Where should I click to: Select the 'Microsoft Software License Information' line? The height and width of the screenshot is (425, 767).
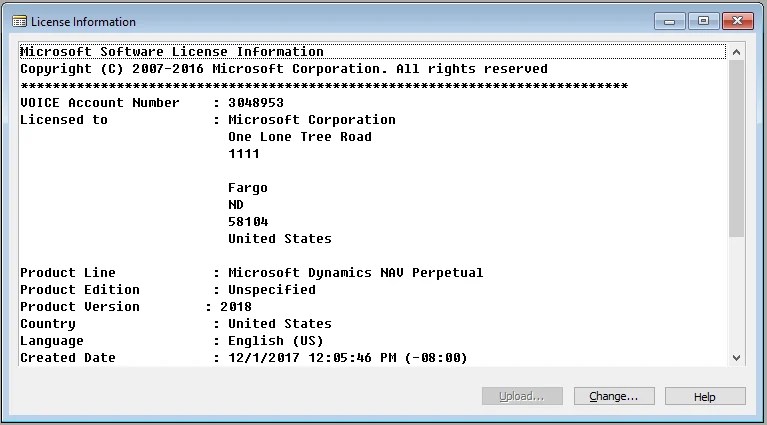pyautogui.click(x=372, y=51)
